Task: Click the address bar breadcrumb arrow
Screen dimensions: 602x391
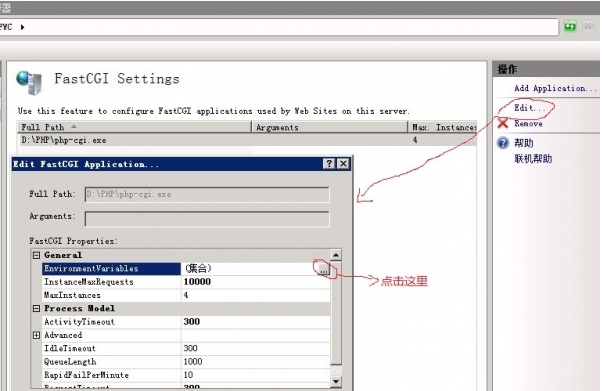Action: [22, 27]
